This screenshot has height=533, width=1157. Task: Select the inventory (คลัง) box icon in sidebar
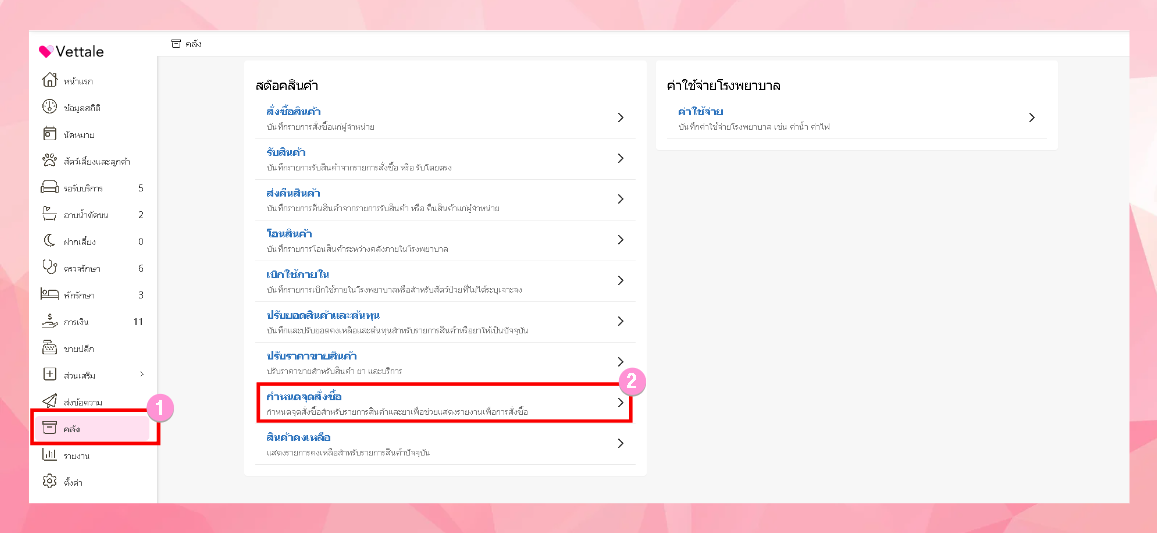(x=49, y=428)
